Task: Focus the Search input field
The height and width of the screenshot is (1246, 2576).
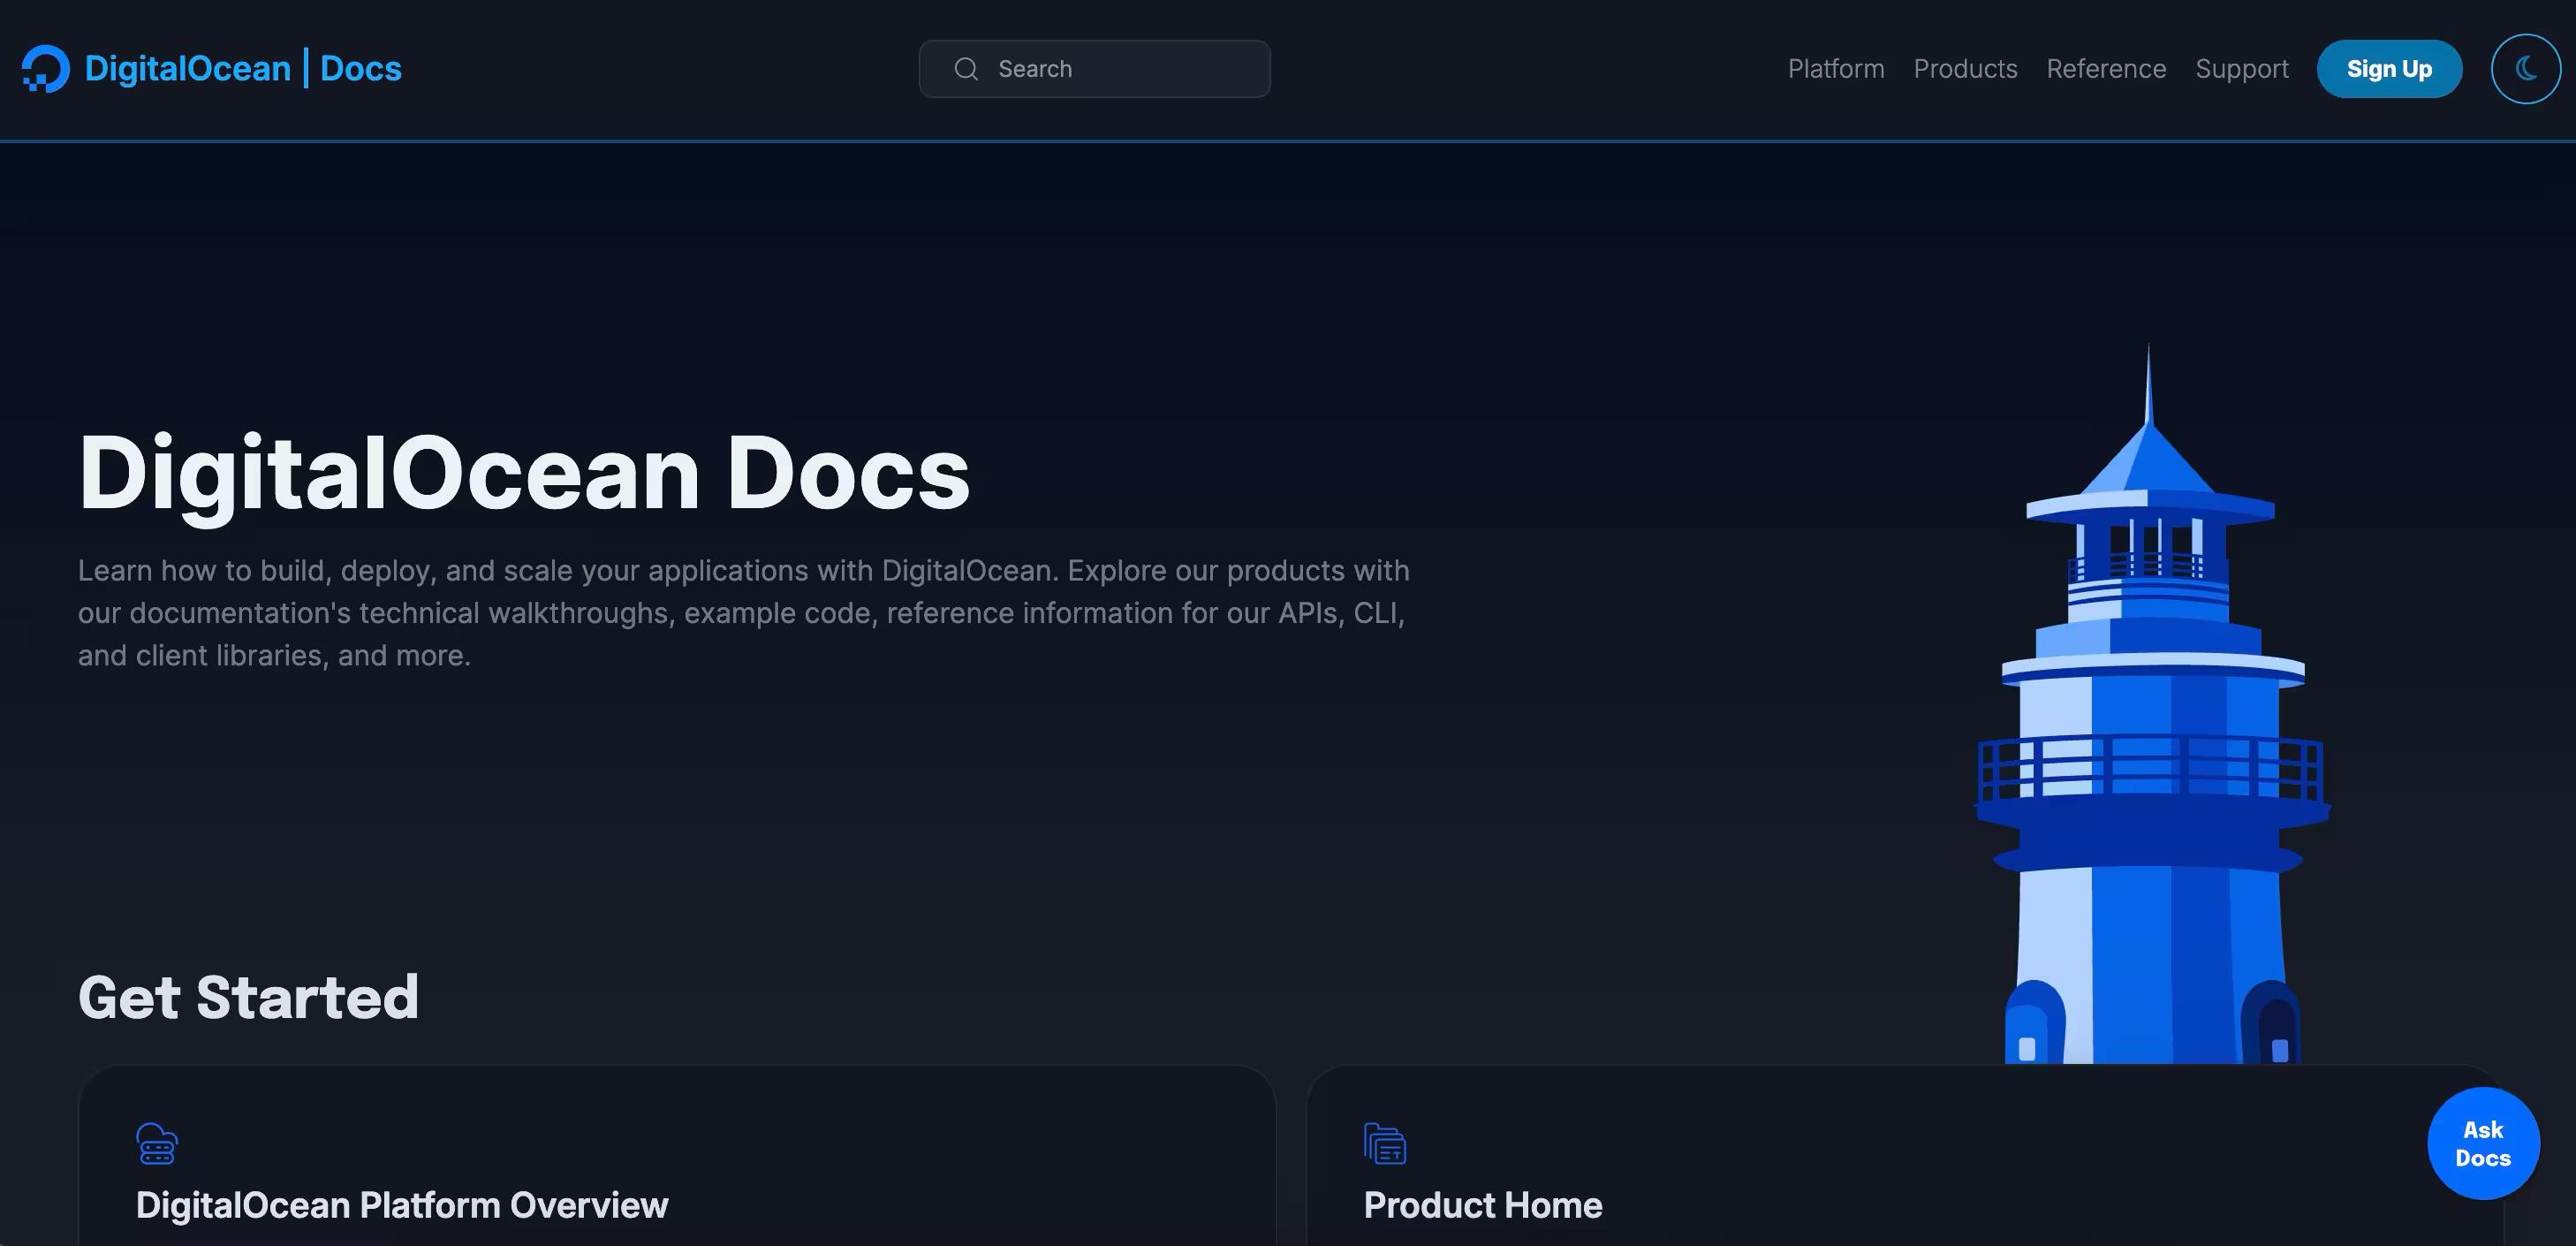Action: tap(1095, 69)
